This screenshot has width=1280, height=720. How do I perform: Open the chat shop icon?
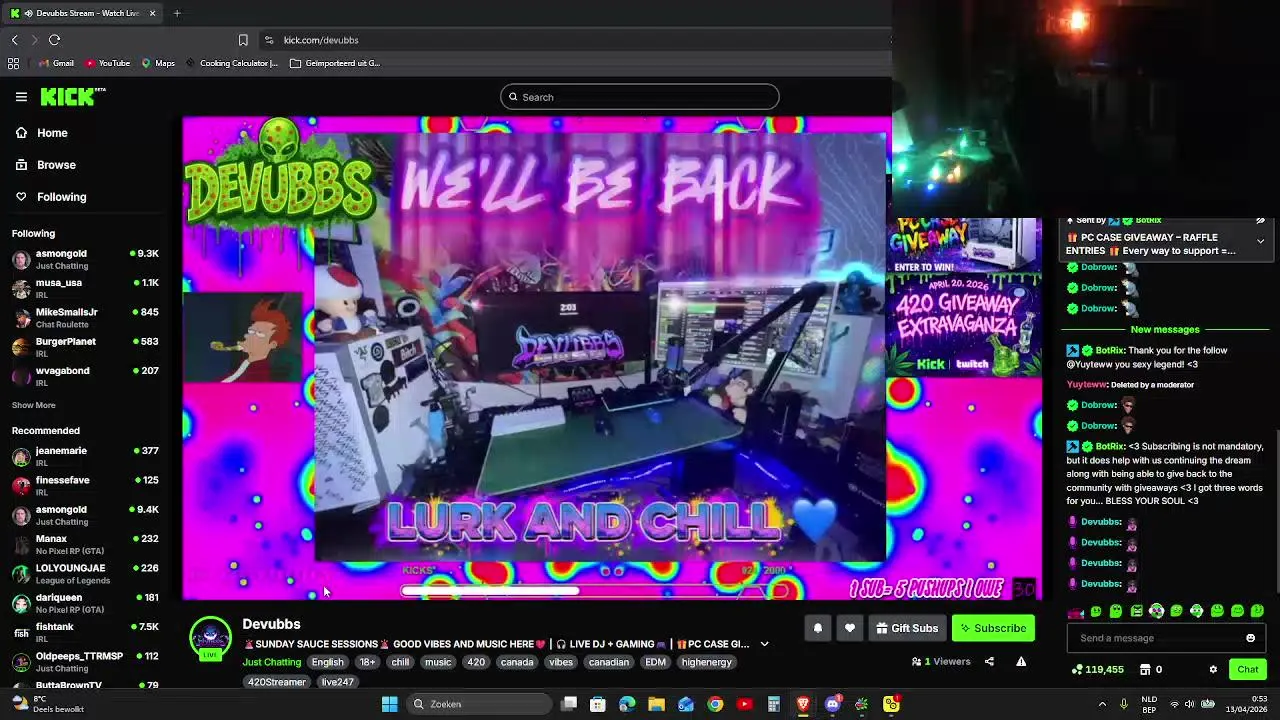coord(1145,669)
